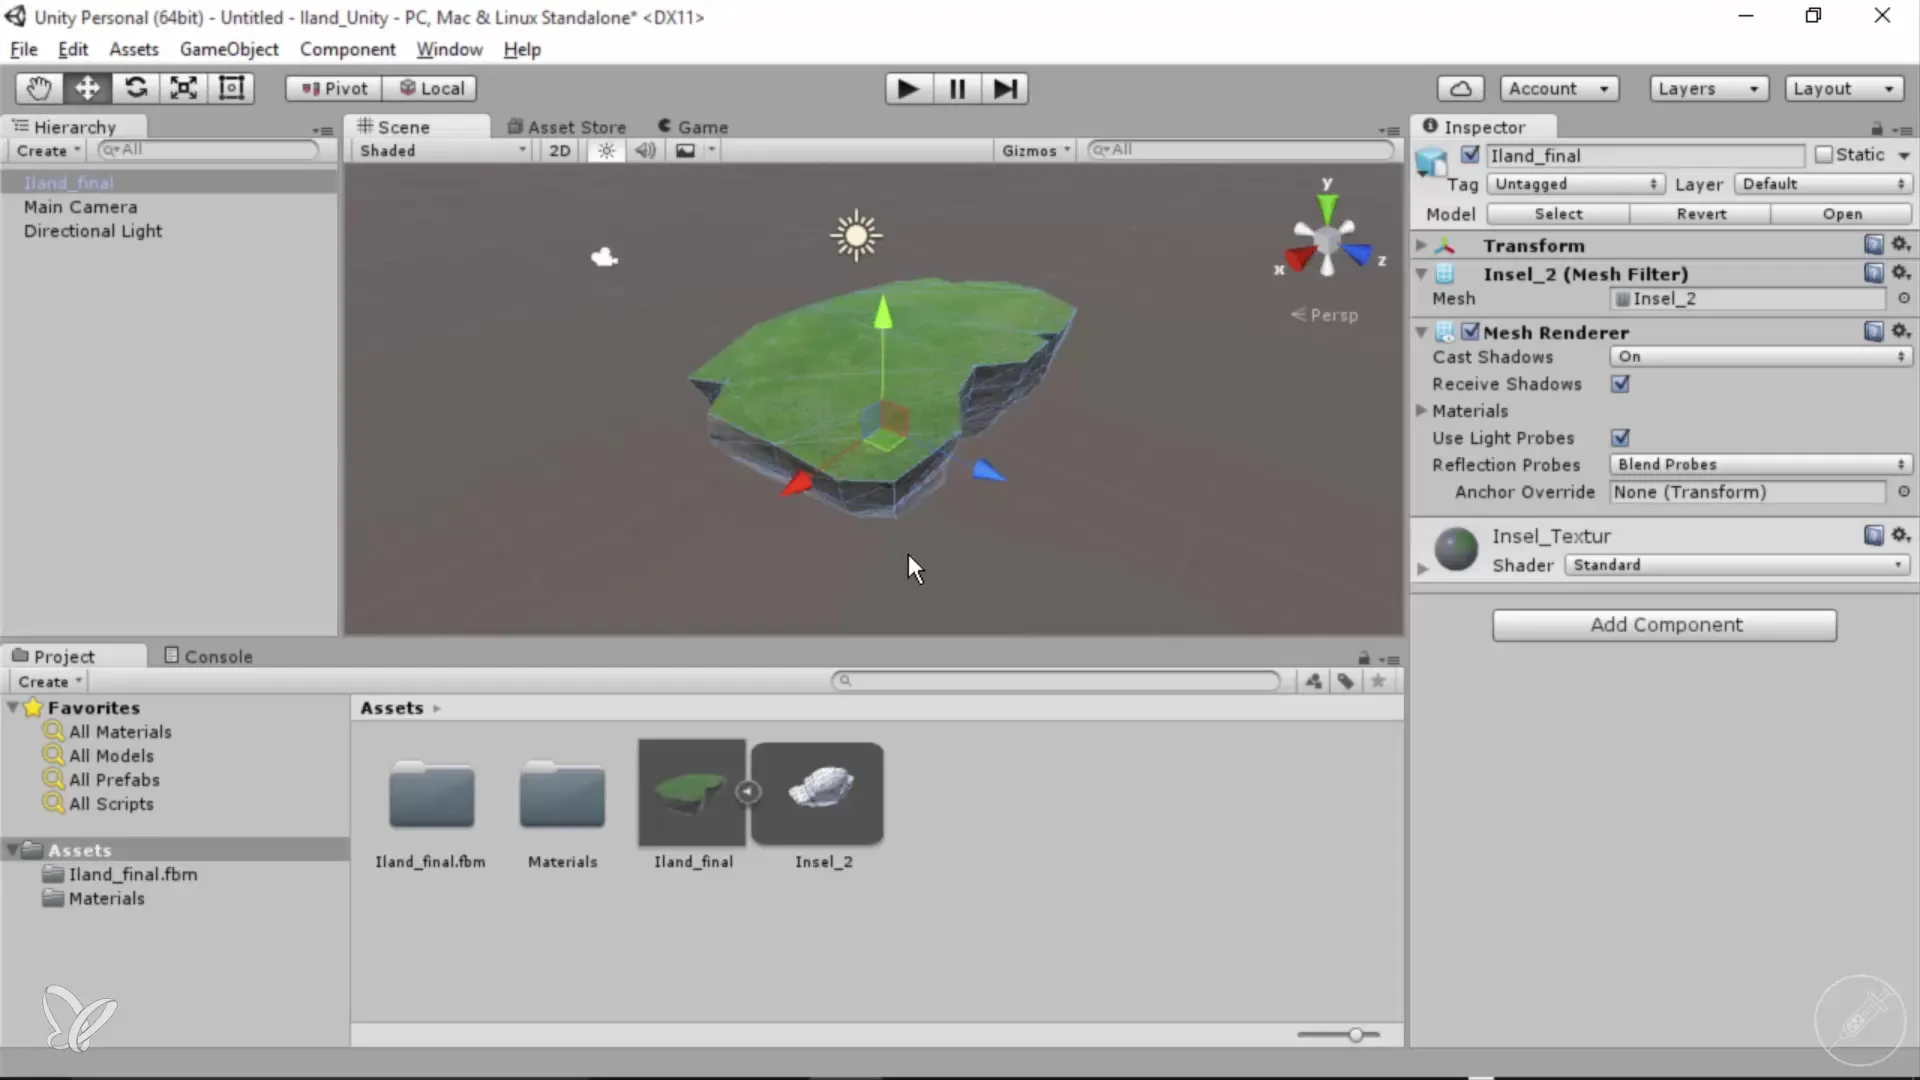Toggle Local handle rotation
The width and height of the screenshot is (1920, 1080).
click(x=431, y=88)
